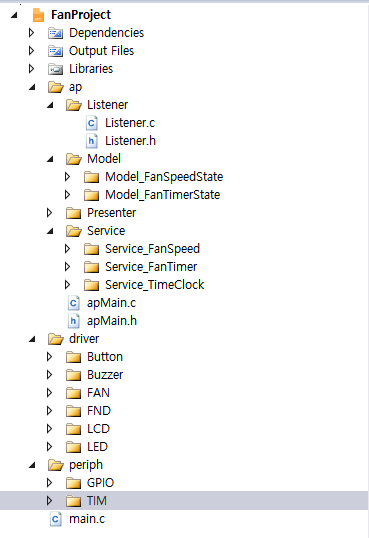
Task: Click the apMain.h header file icon
Action: tap(73, 321)
